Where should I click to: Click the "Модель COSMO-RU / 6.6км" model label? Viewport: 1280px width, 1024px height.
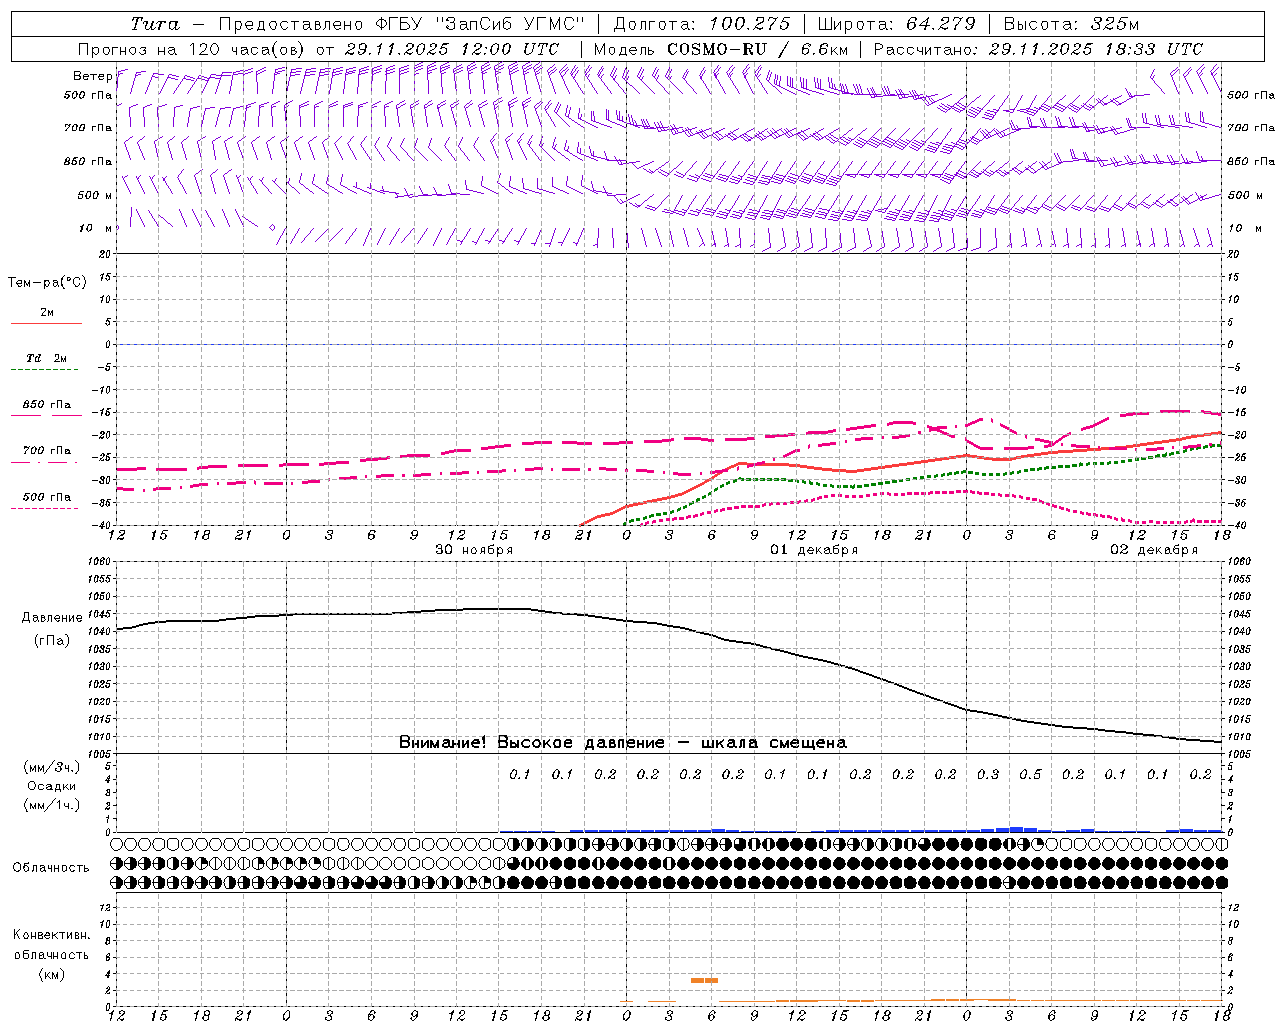tap(721, 49)
